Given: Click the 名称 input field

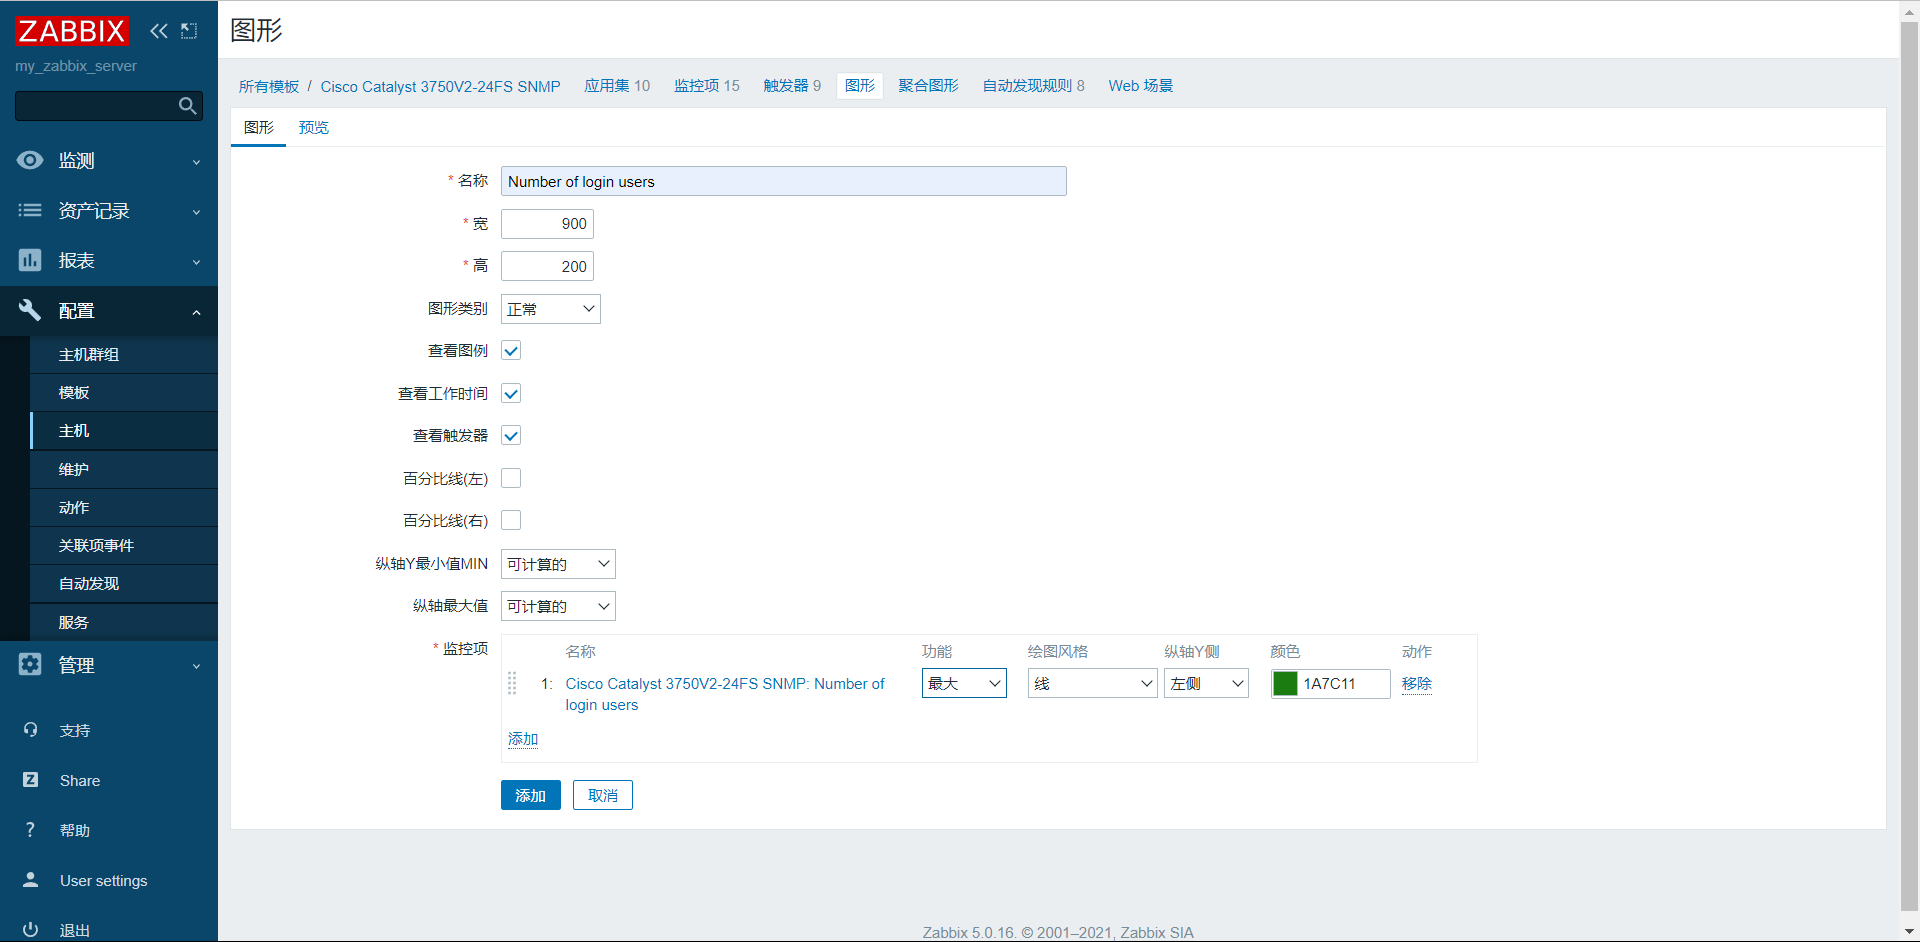Looking at the screenshot, I should tap(784, 181).
